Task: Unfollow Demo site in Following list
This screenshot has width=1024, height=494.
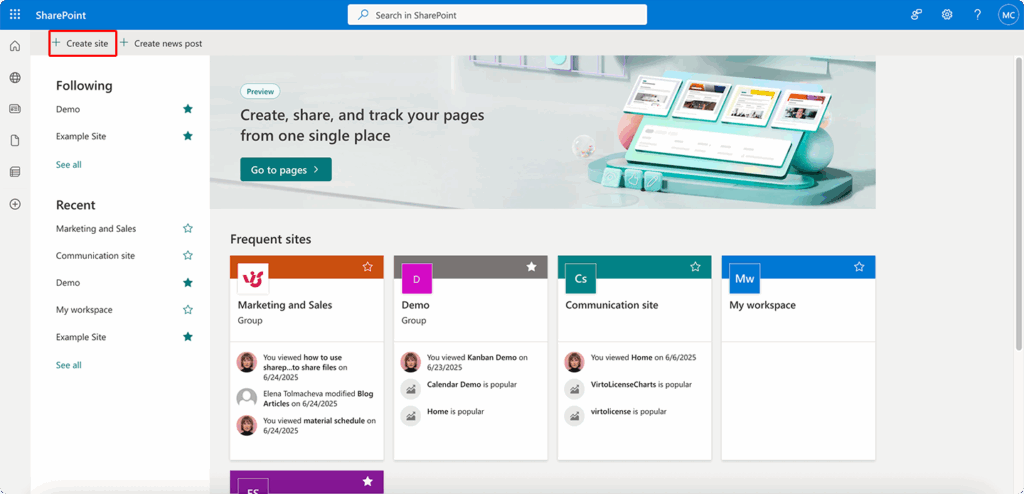Action: 187,109
